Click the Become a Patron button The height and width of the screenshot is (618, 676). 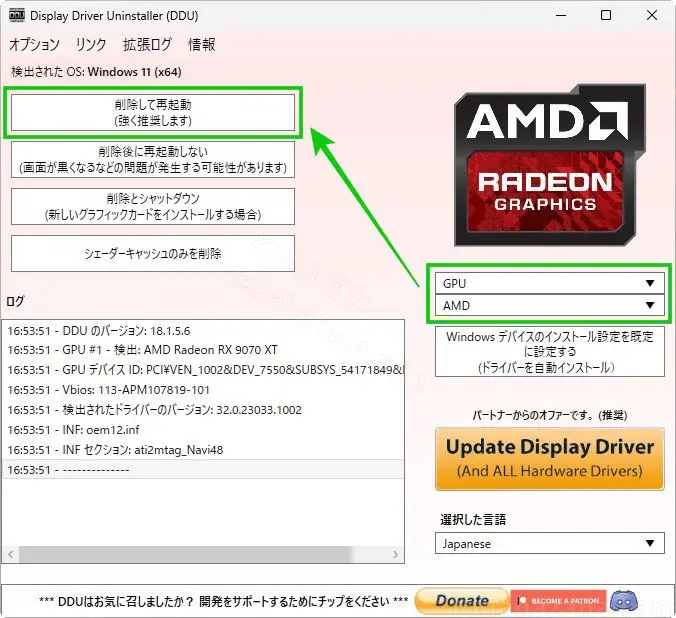[558, 601]
